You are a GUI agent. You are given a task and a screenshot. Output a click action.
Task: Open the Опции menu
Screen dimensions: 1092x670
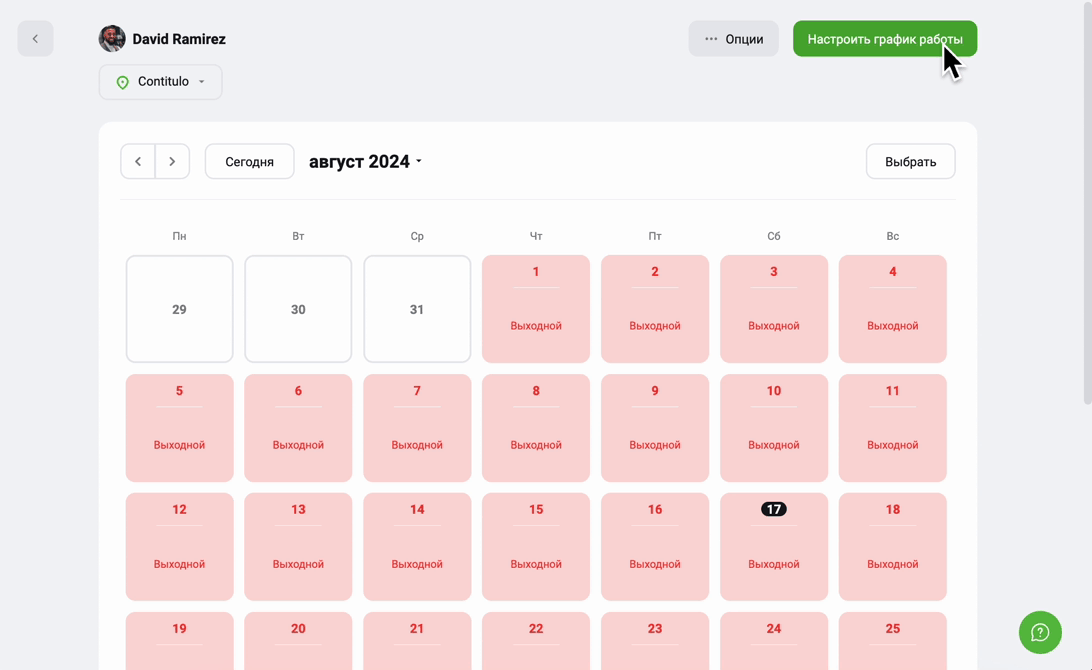[x=733, y=39]
